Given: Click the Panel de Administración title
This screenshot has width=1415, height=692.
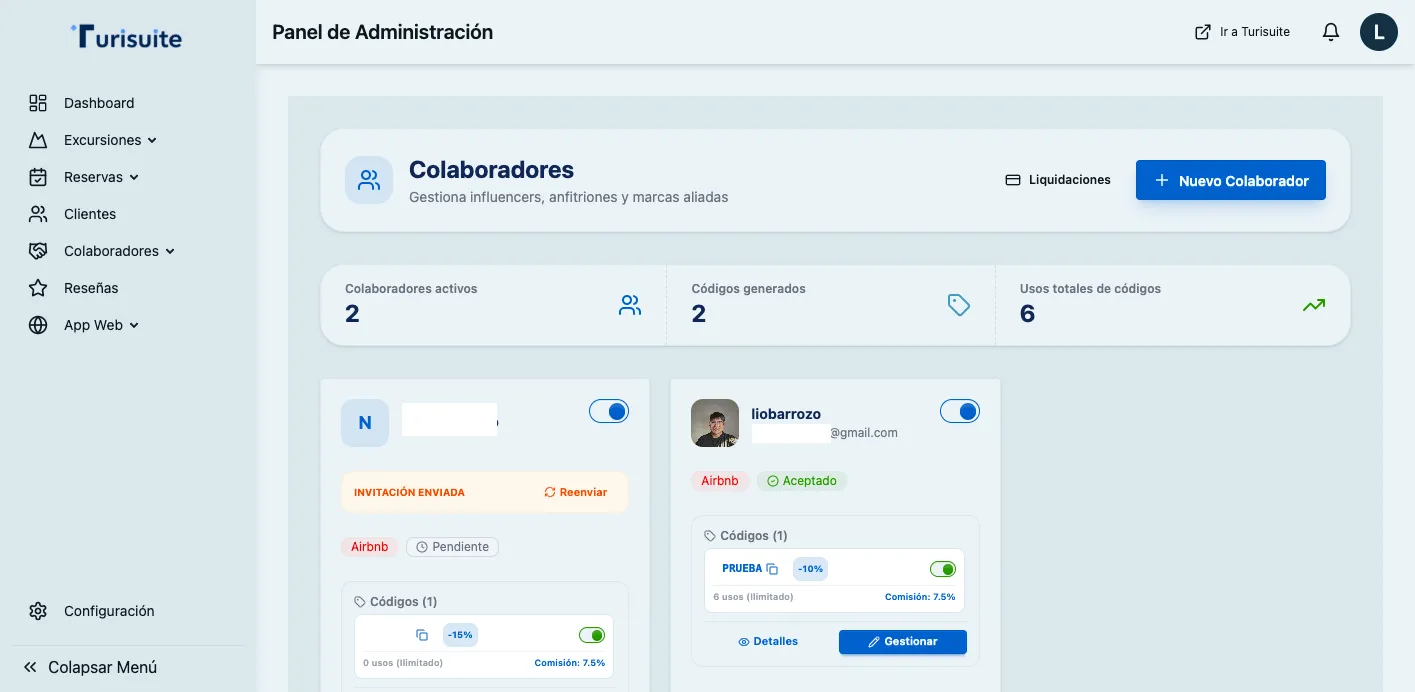Looking at the screenshot, I should coord(383,32).
